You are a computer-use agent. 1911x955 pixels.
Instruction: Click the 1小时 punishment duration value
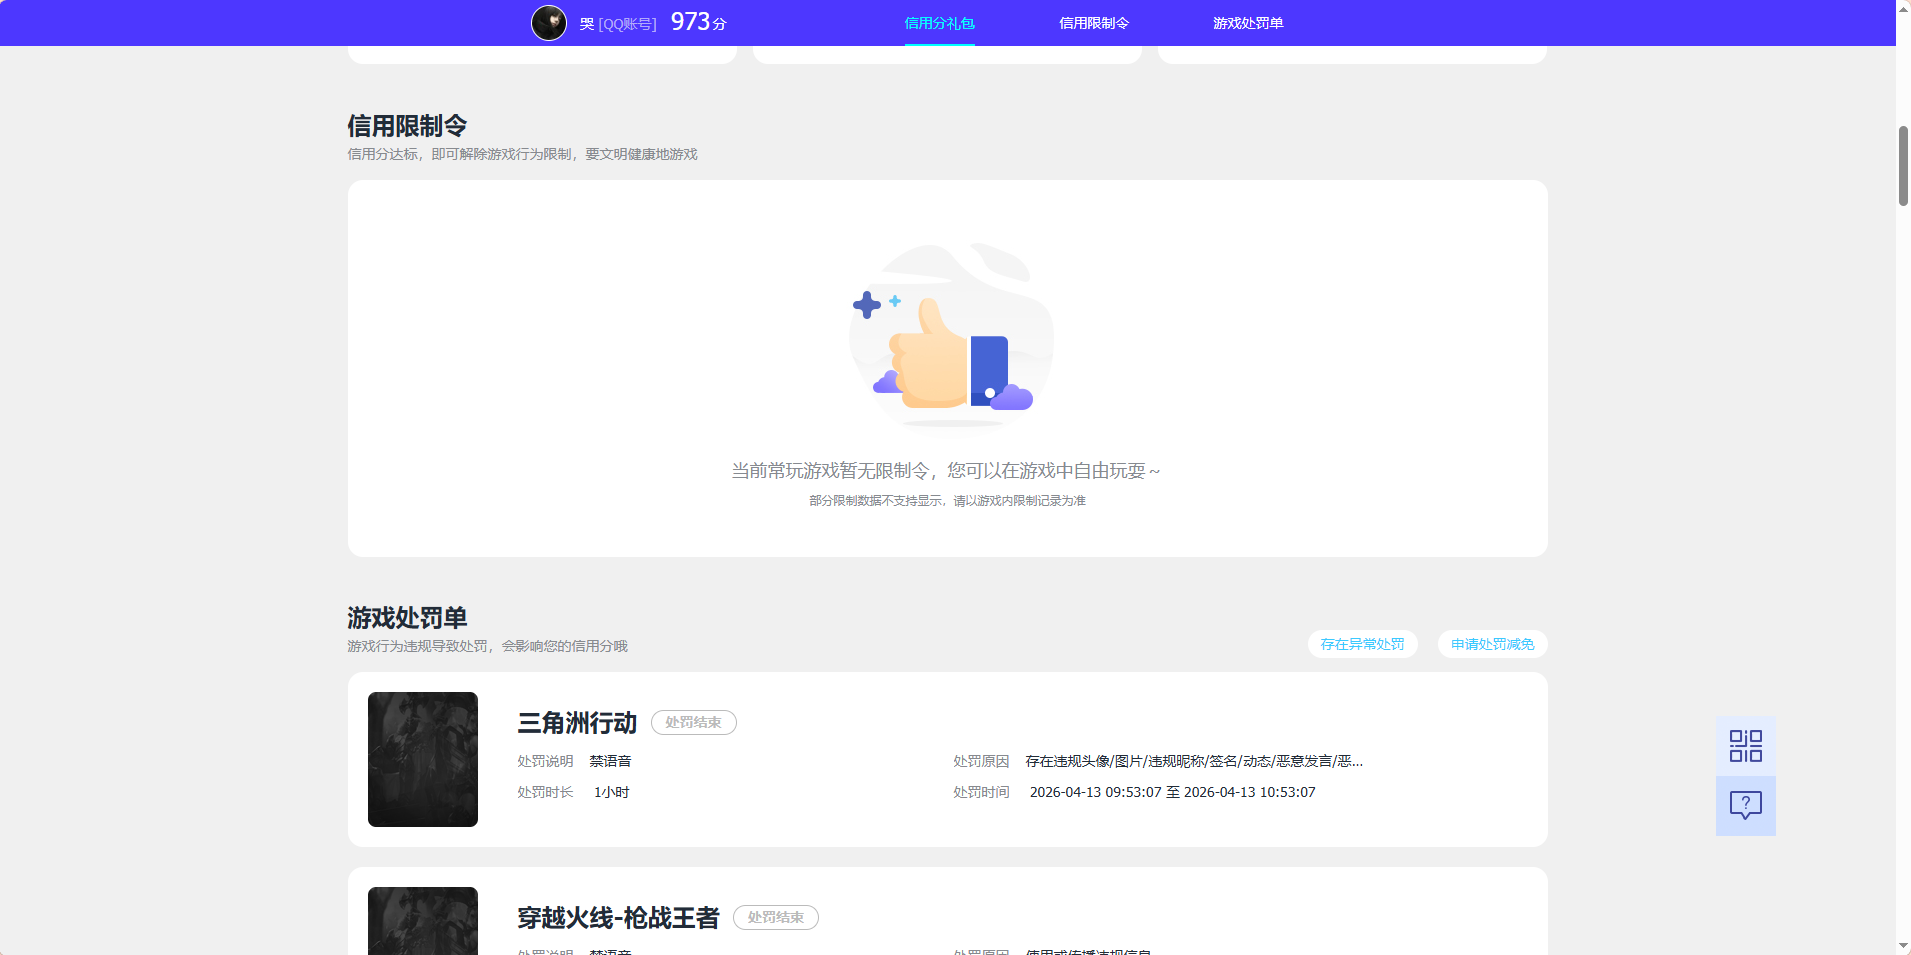tap(612, 792)
